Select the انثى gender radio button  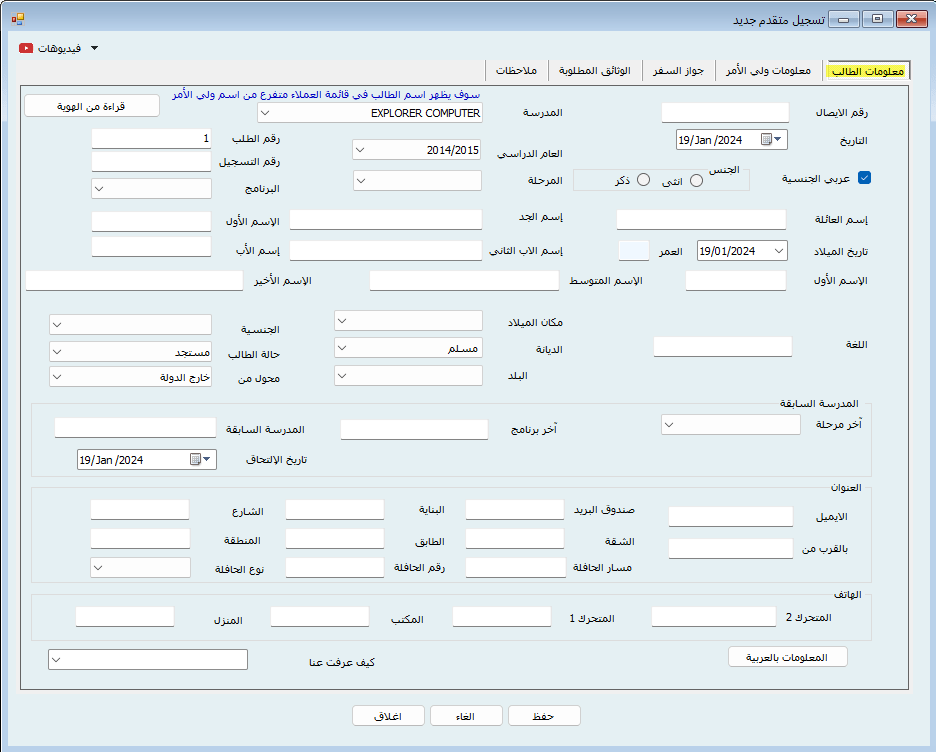[696, 181]
